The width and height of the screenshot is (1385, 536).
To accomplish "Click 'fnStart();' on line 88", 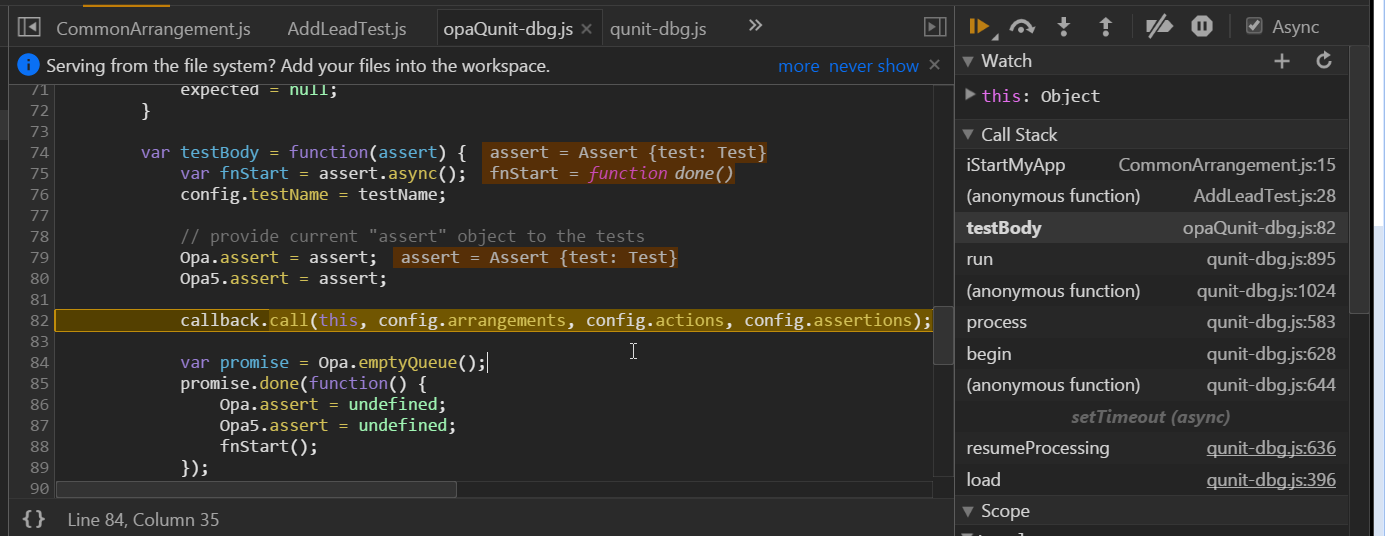I will pos(268,446).
